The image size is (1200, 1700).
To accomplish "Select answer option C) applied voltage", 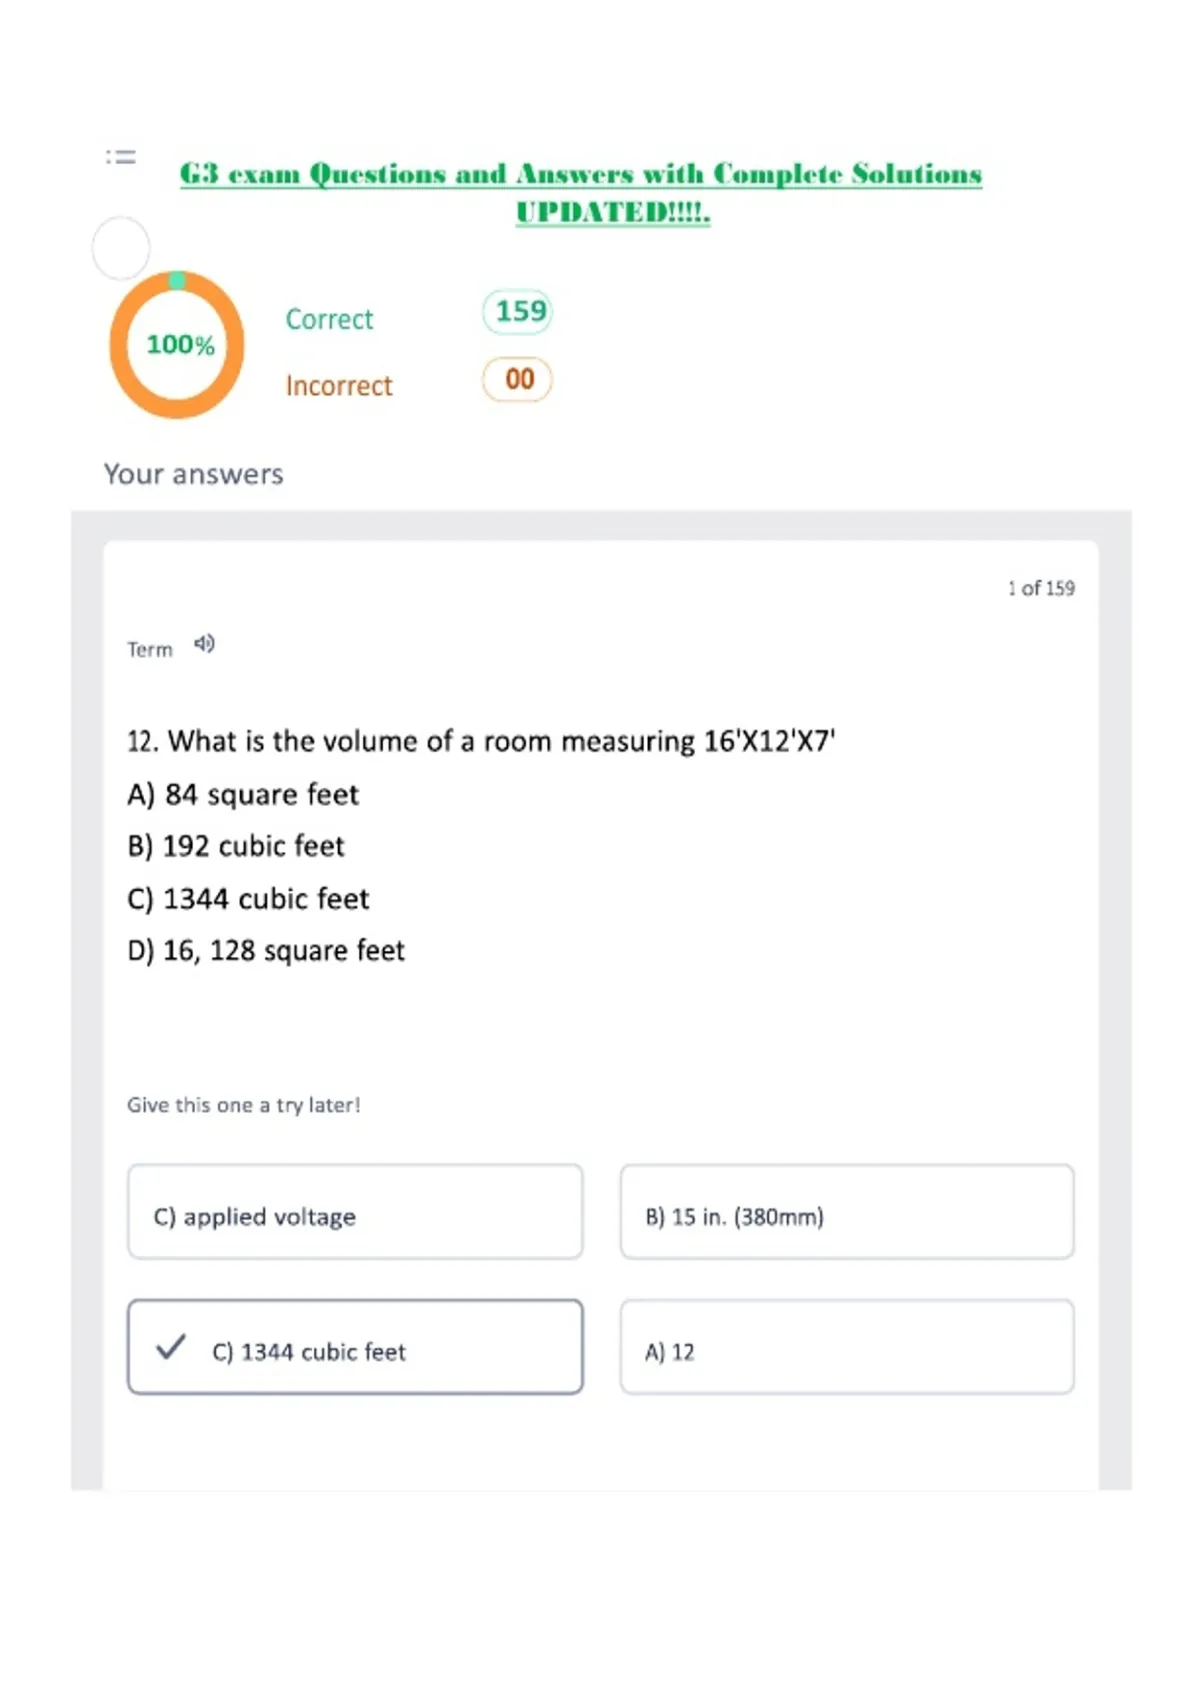I will [355, 1212].
